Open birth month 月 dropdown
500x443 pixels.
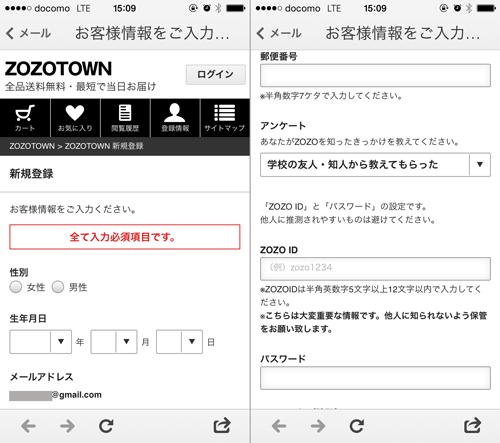(114, 342)
